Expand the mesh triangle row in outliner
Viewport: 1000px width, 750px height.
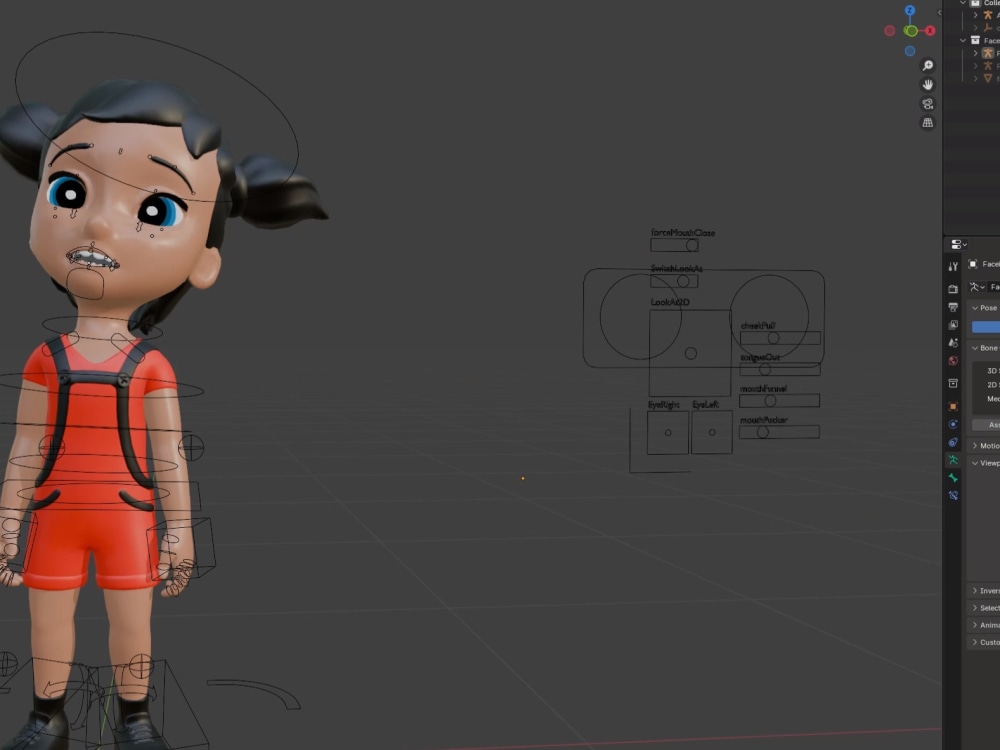click(x=975, y=78)
